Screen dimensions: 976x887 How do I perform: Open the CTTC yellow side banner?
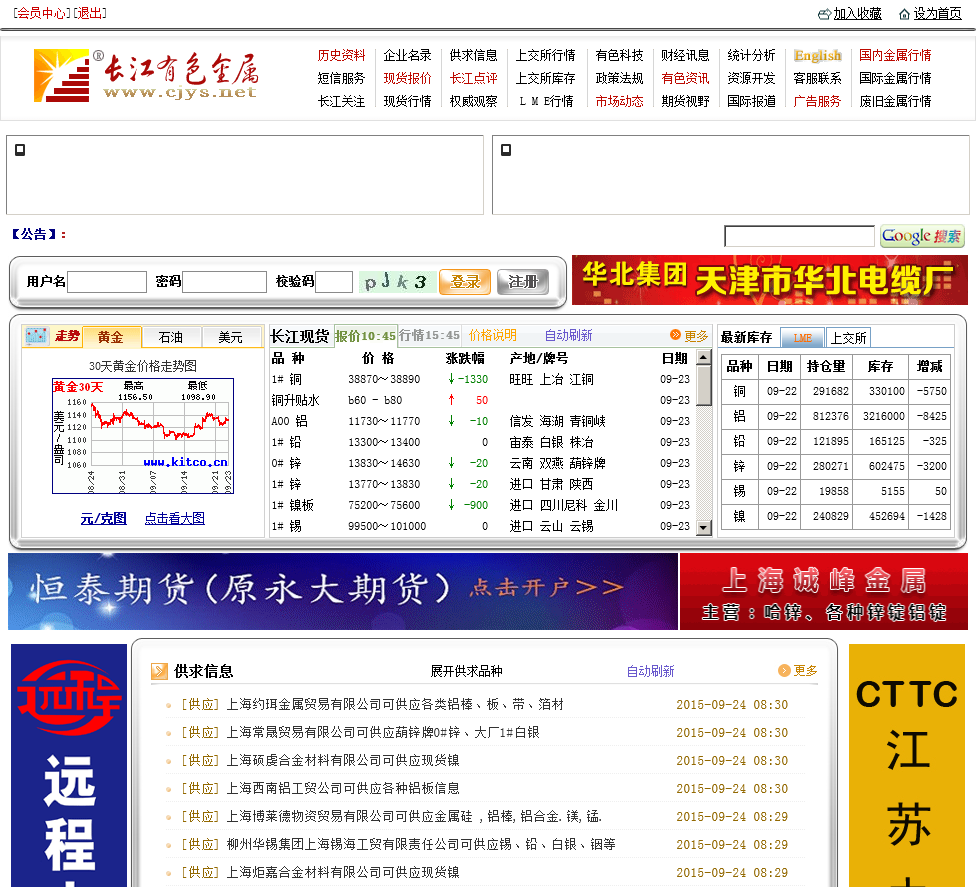[907, 766]
